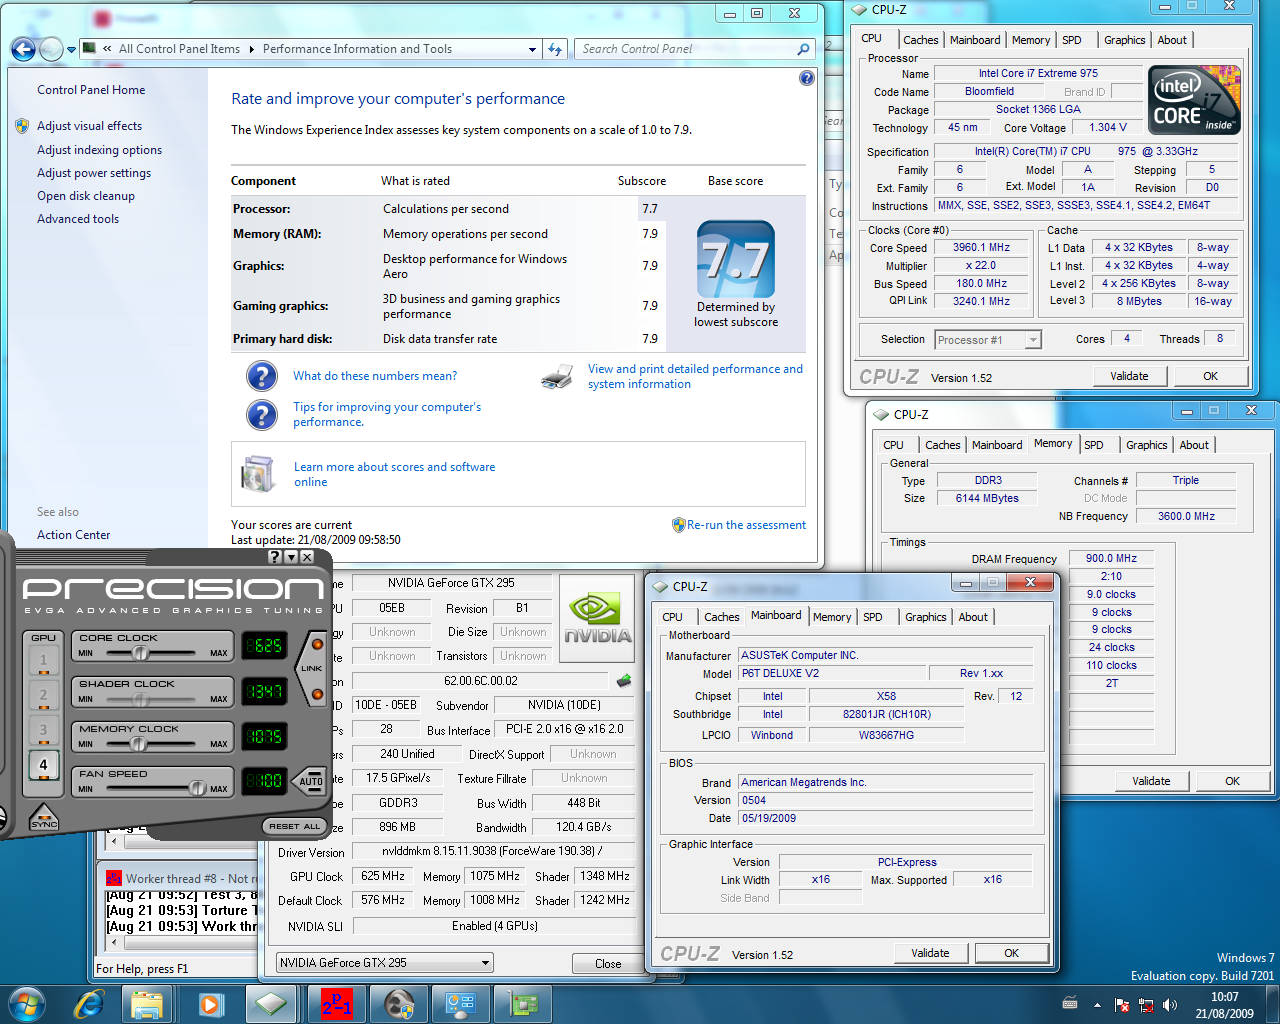Screen dimensions: 1280x1024
Task: Click the Windows Media Player taskbar icon
Action: click(211, 1004)
